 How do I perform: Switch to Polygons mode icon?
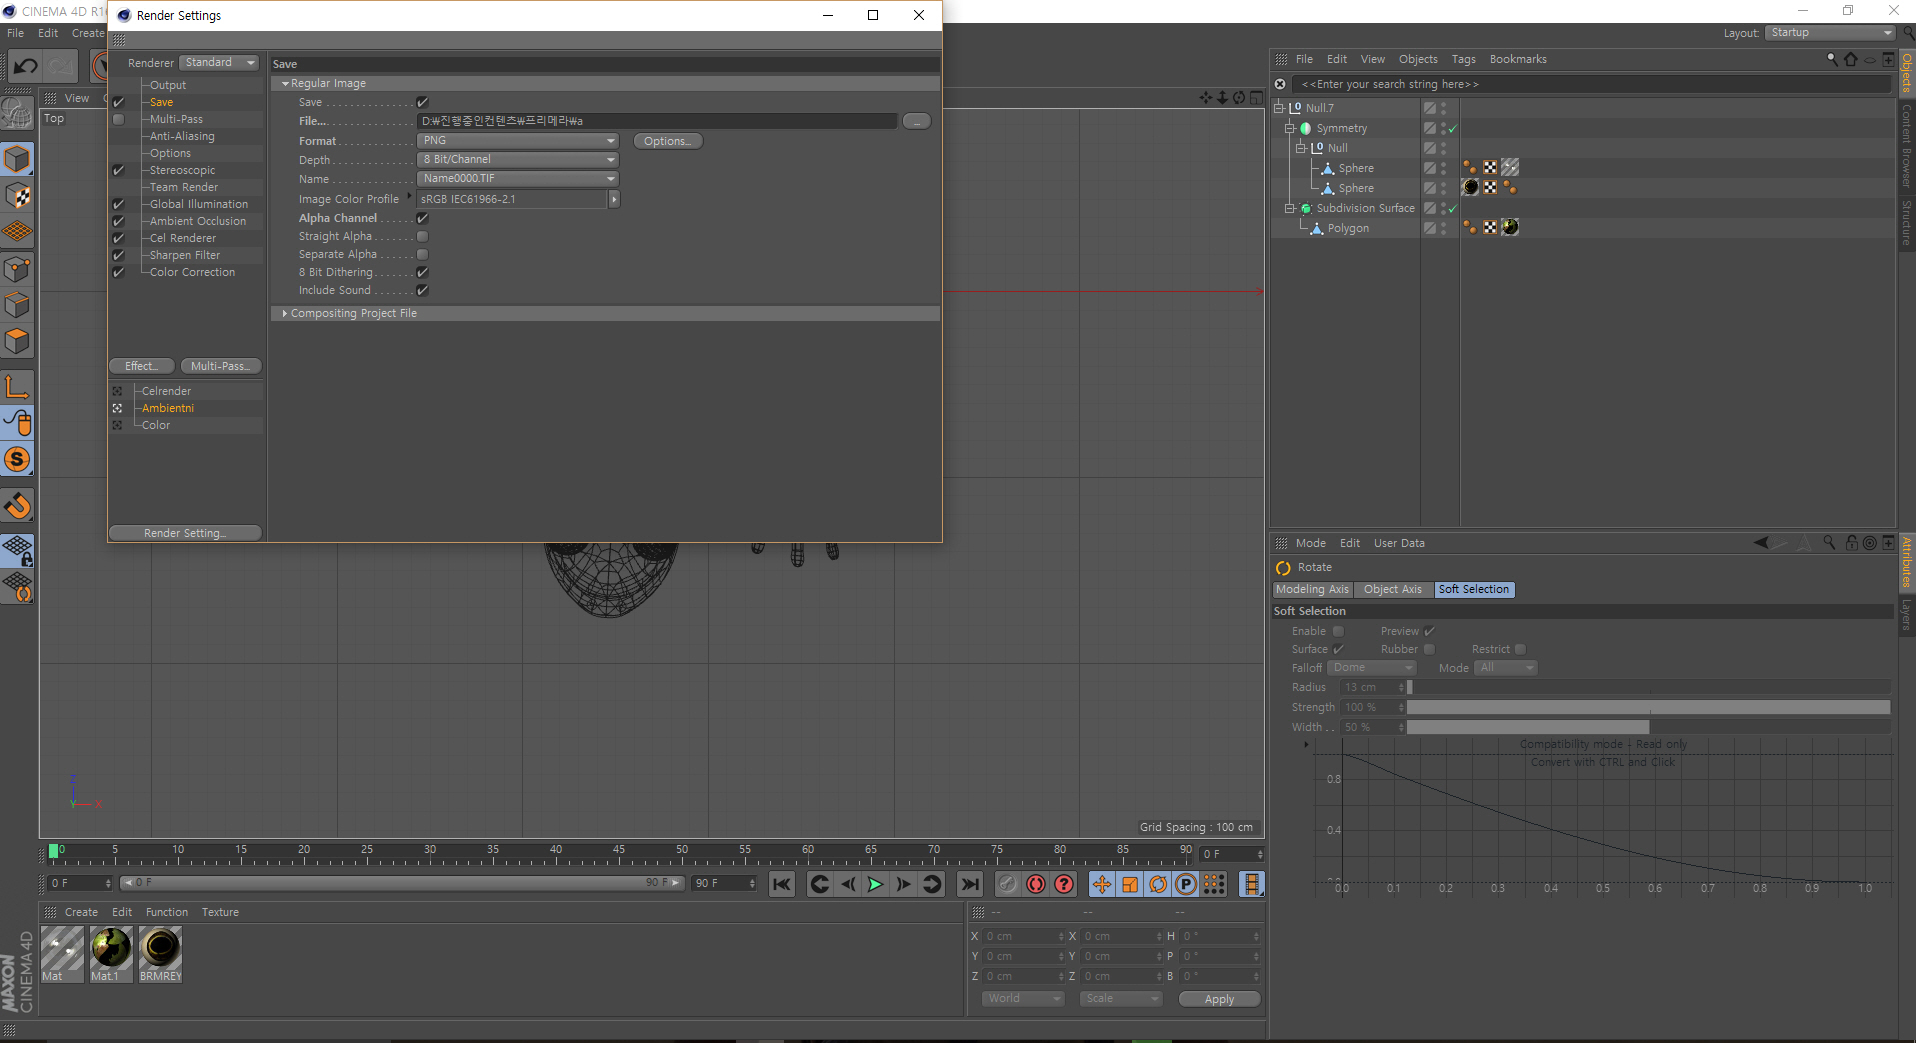(18, 341)
